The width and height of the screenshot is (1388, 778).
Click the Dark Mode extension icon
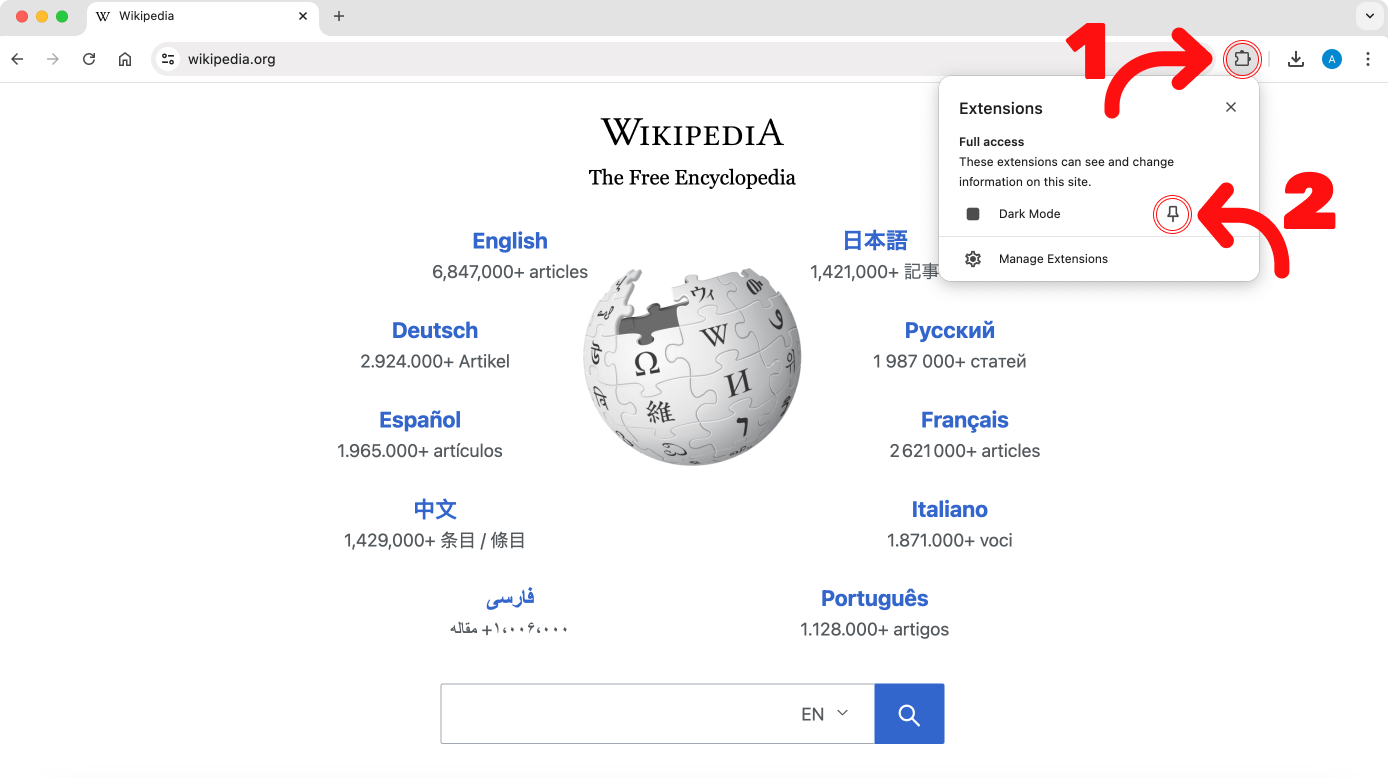[973, 214]
